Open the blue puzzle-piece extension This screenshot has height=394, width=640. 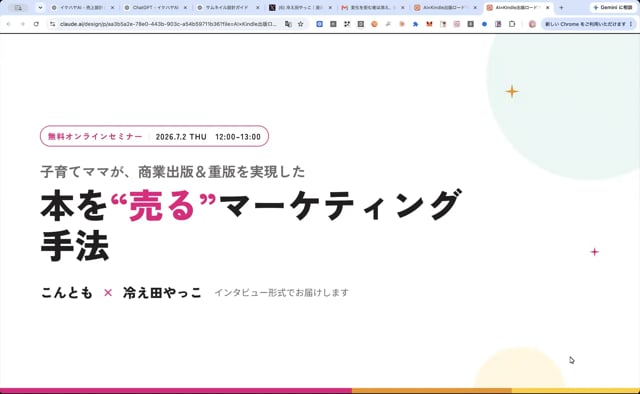pyautogui.click(x=416, y=24)
